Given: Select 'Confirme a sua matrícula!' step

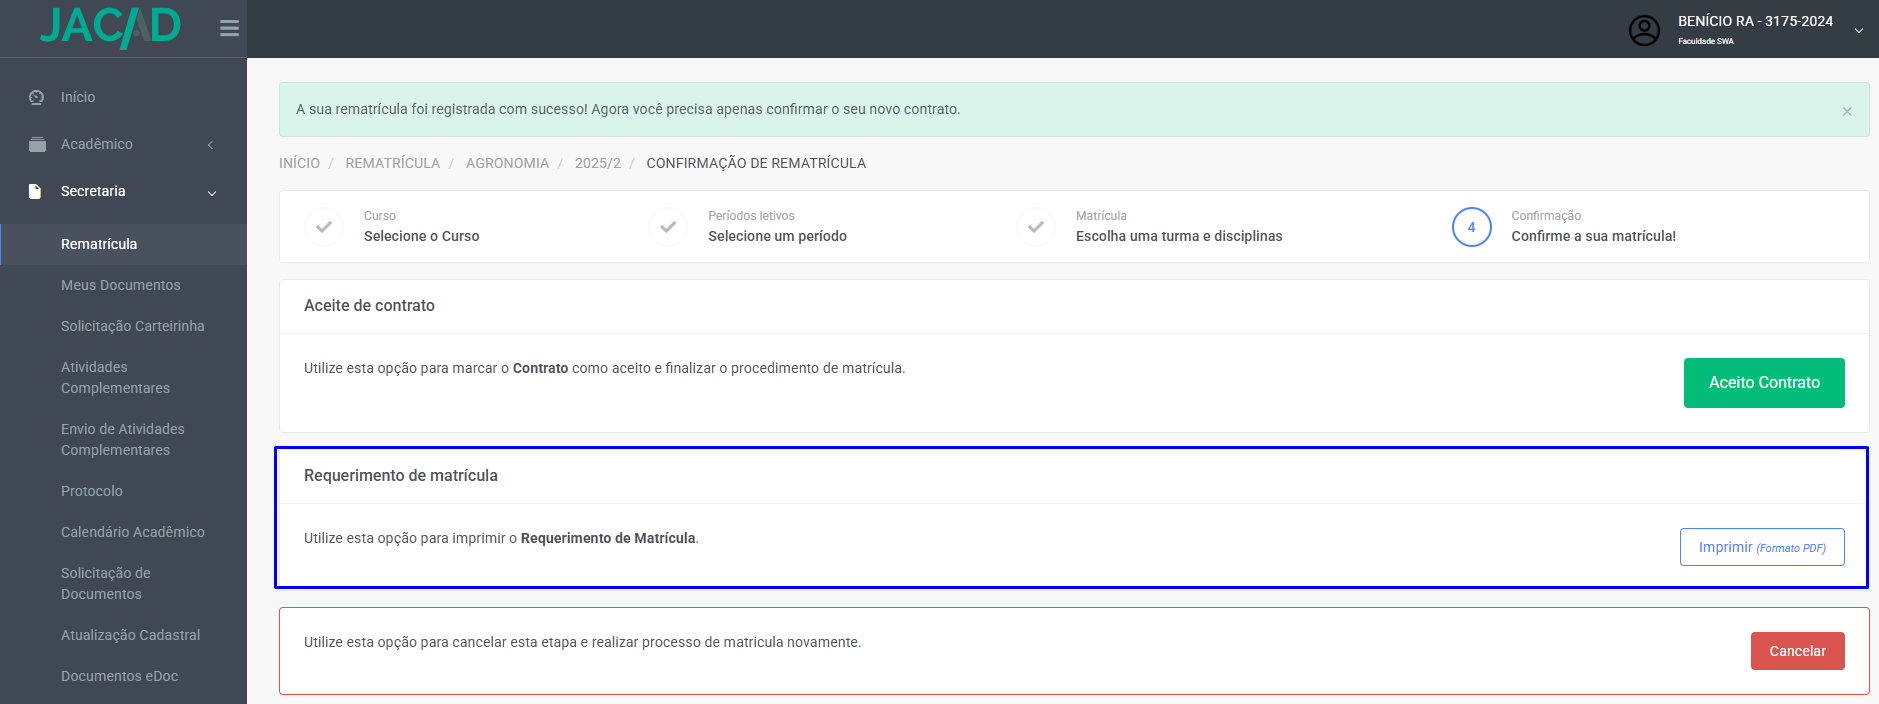Looking at the screenshot, I should 1594,236.
